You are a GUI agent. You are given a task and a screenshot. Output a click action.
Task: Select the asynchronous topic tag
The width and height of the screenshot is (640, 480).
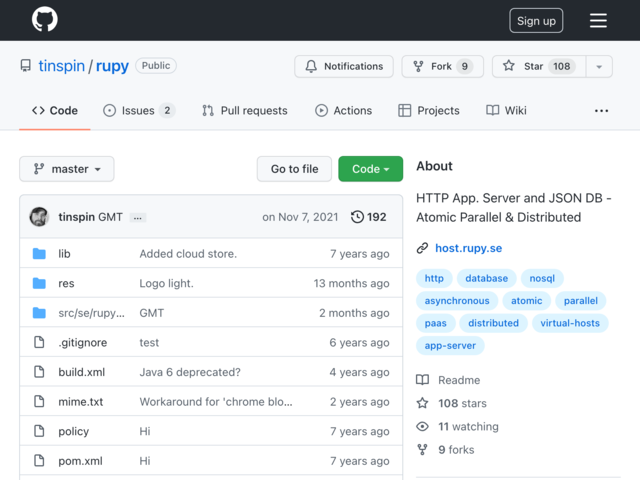tap(457, 301)
